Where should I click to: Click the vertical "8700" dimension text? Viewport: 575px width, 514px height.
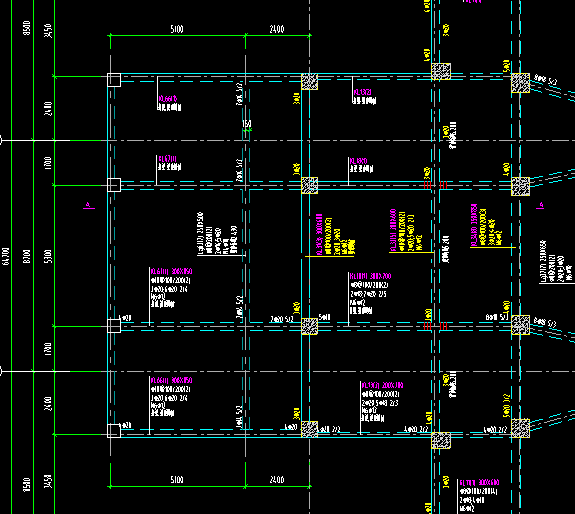coord(26,256)
